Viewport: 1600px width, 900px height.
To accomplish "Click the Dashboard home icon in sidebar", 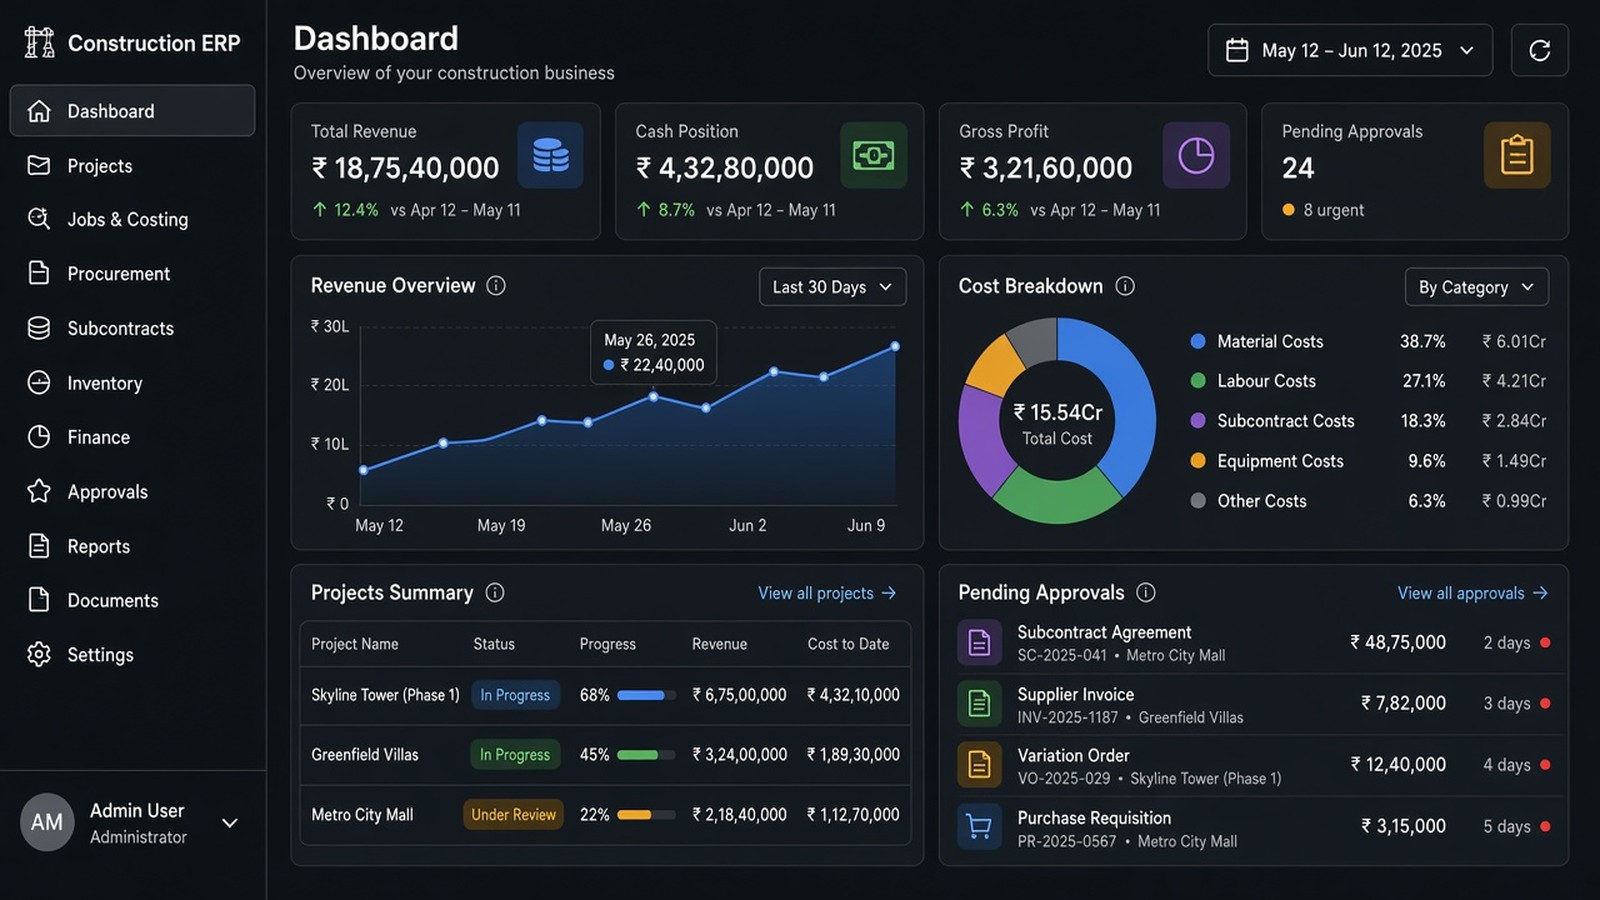I will click(x=39, y=111).
